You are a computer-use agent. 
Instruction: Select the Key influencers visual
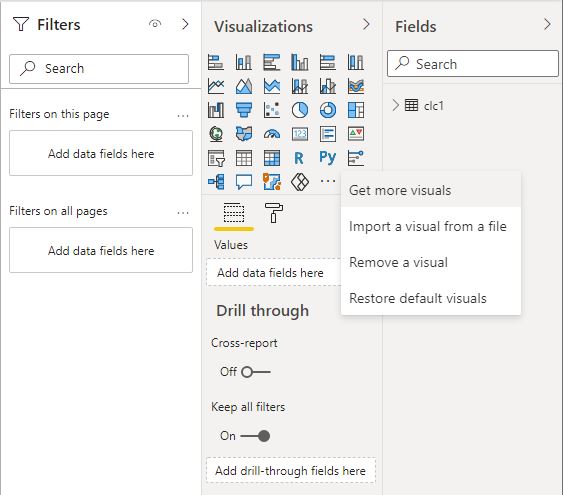356,158
